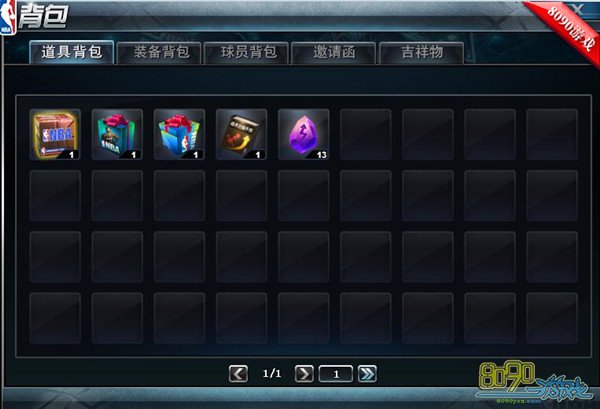The width and height of the screenshot is (600, 409).
Task: Open the 邀请函 tab
Action: coord(334,53)
